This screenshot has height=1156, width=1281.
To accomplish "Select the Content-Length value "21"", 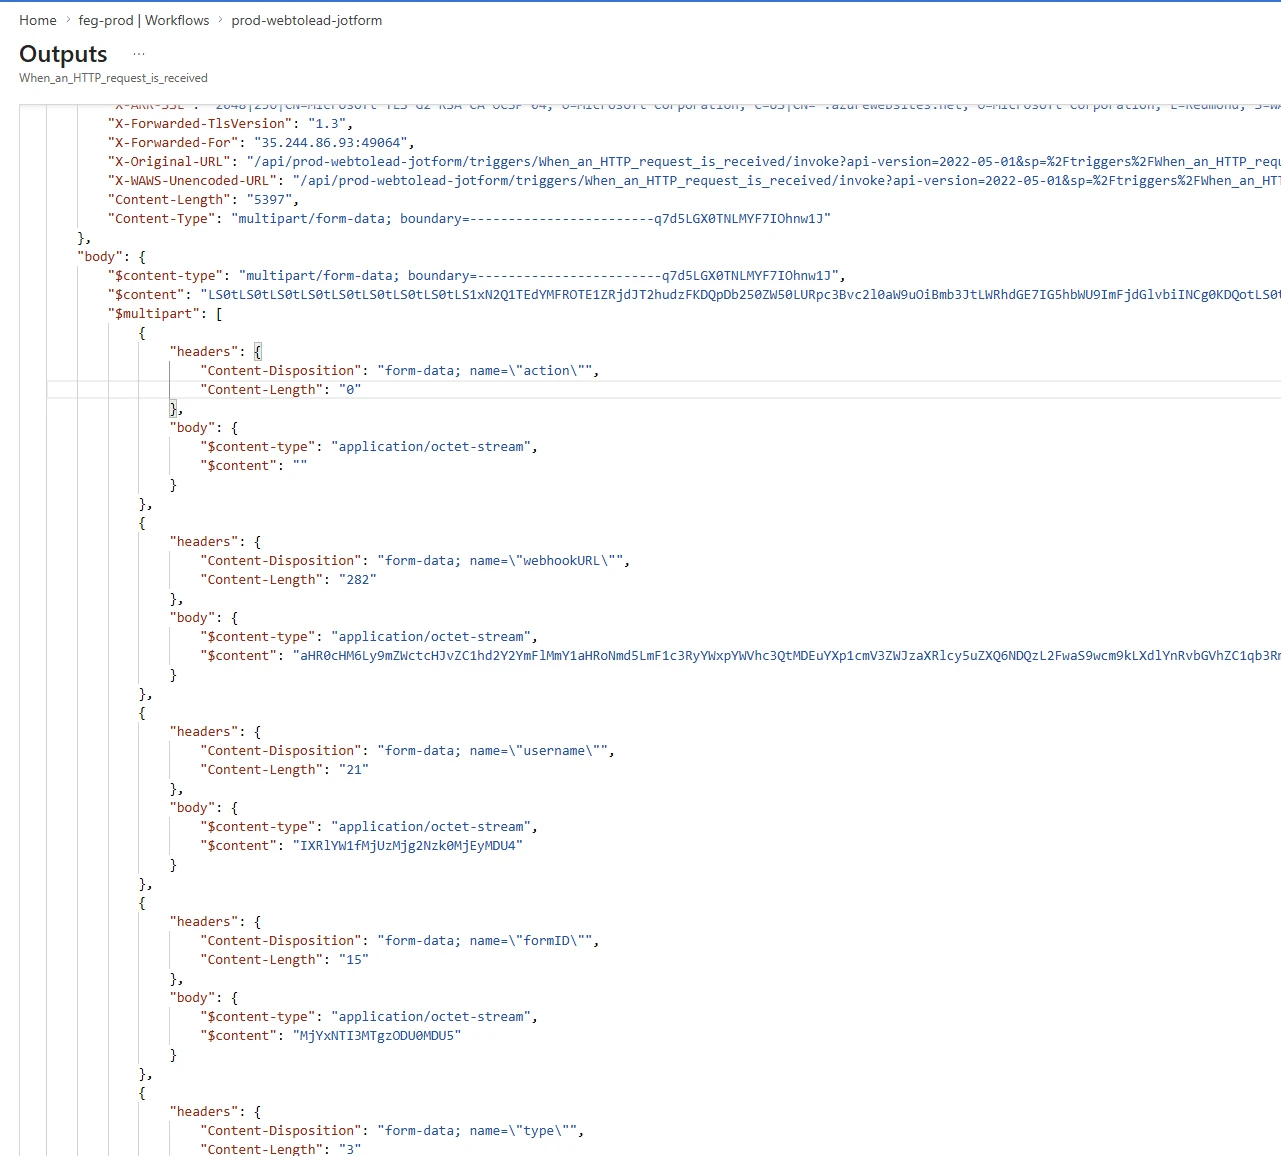I will [x=354, y=770].
